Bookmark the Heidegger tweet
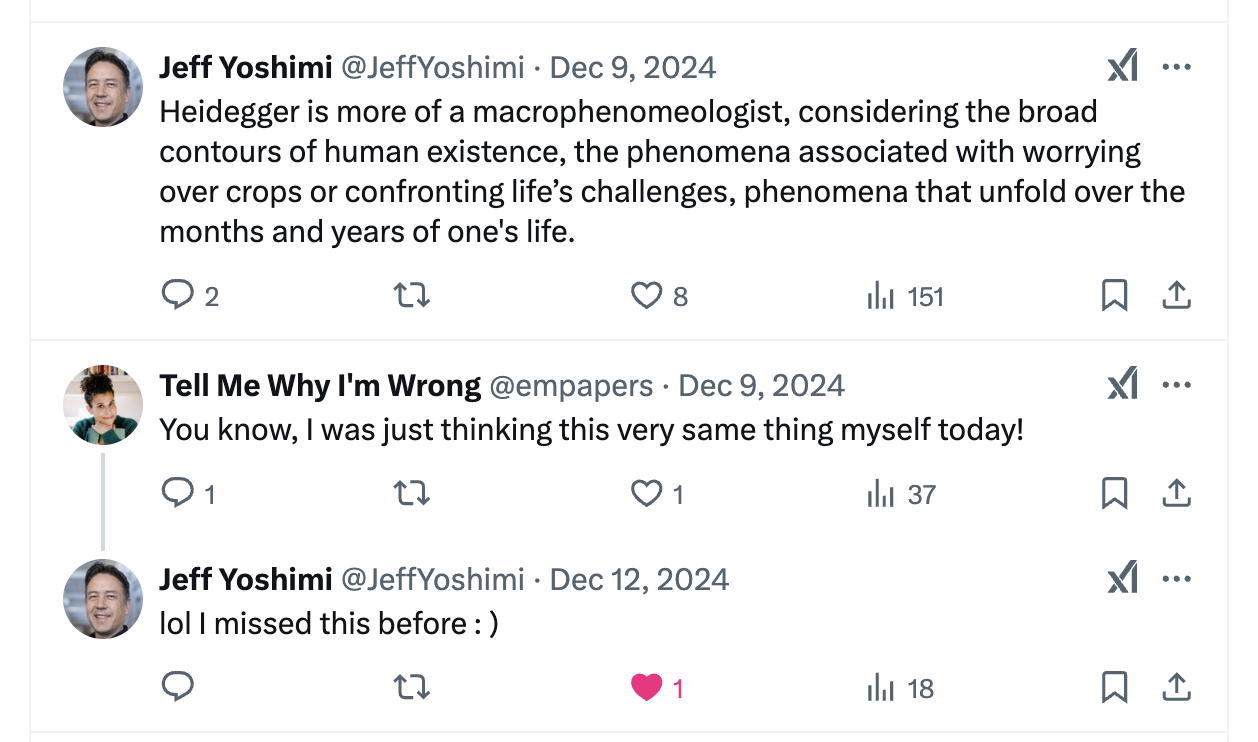 [x=1114, y=296]
